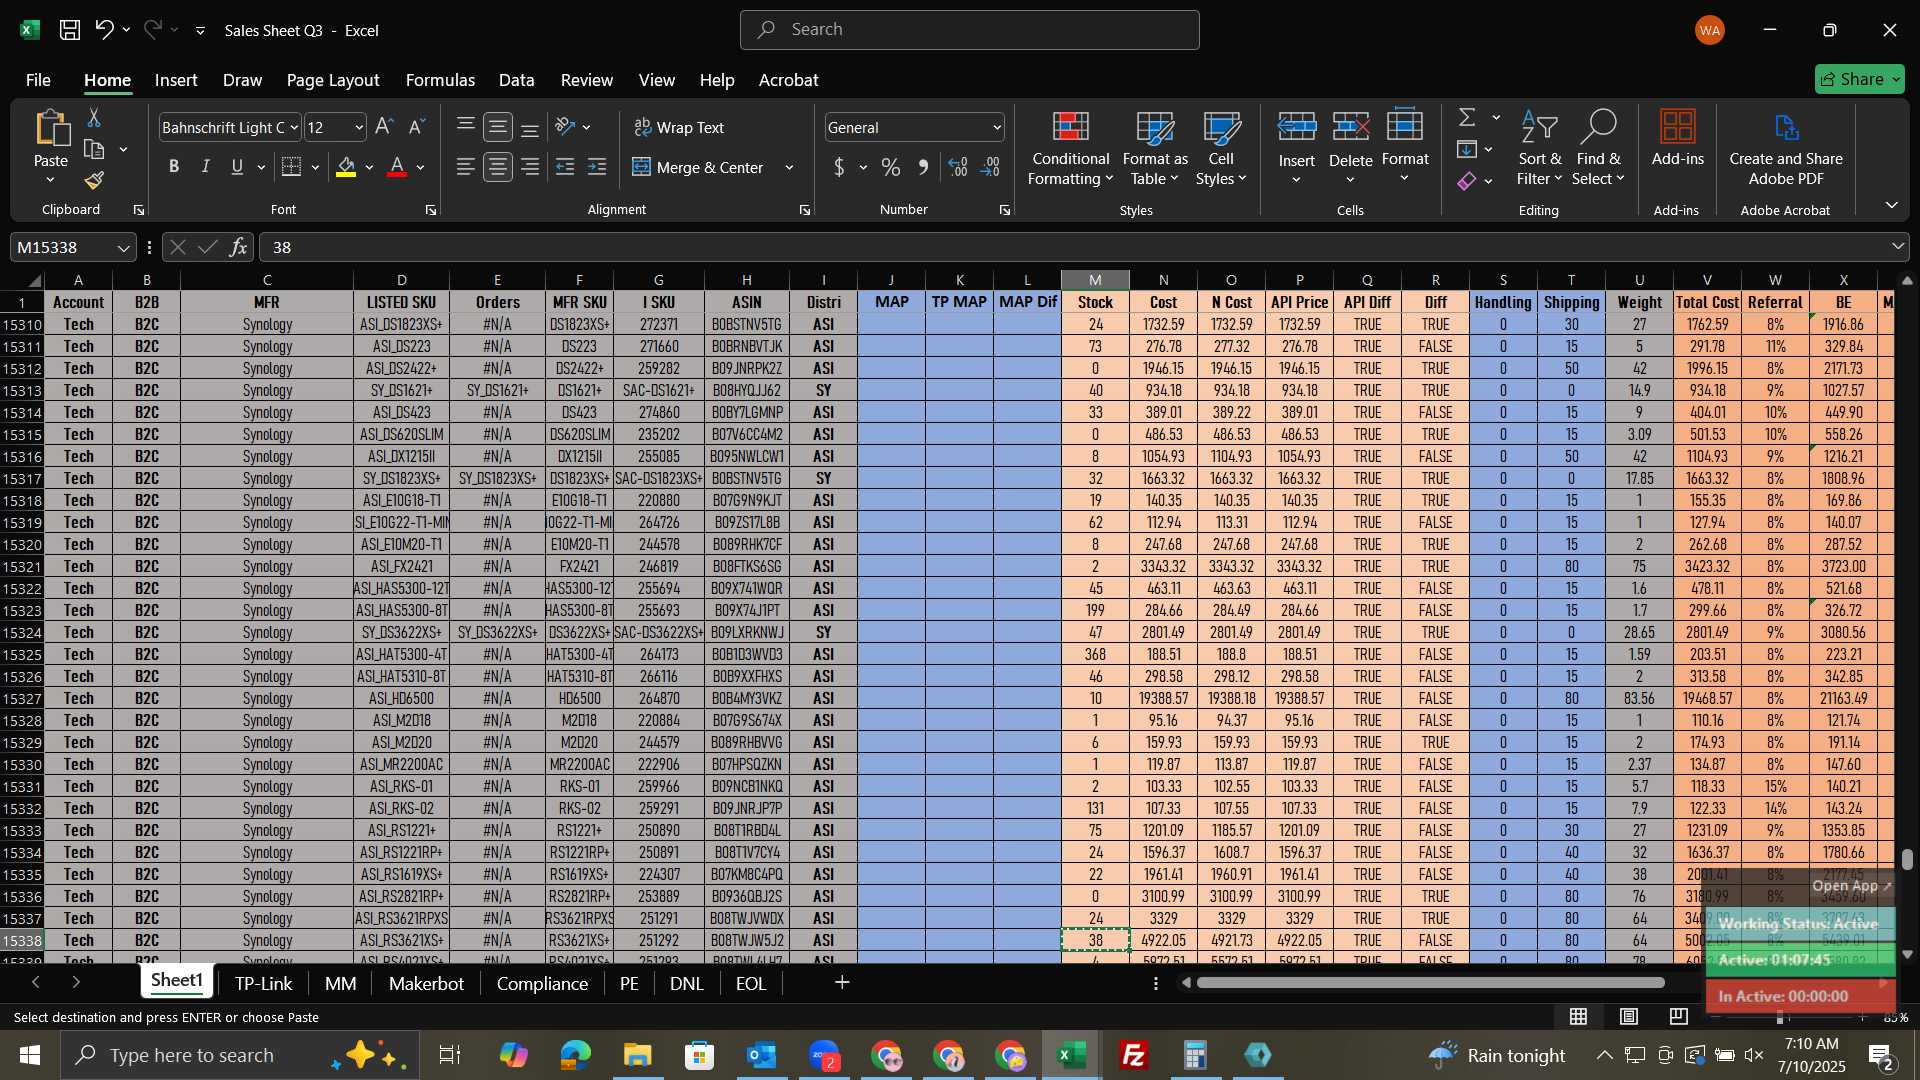Screen dimensions: 1920x1080
Task: Decrease font size with smaller A icon
Action: coord(417,127)
